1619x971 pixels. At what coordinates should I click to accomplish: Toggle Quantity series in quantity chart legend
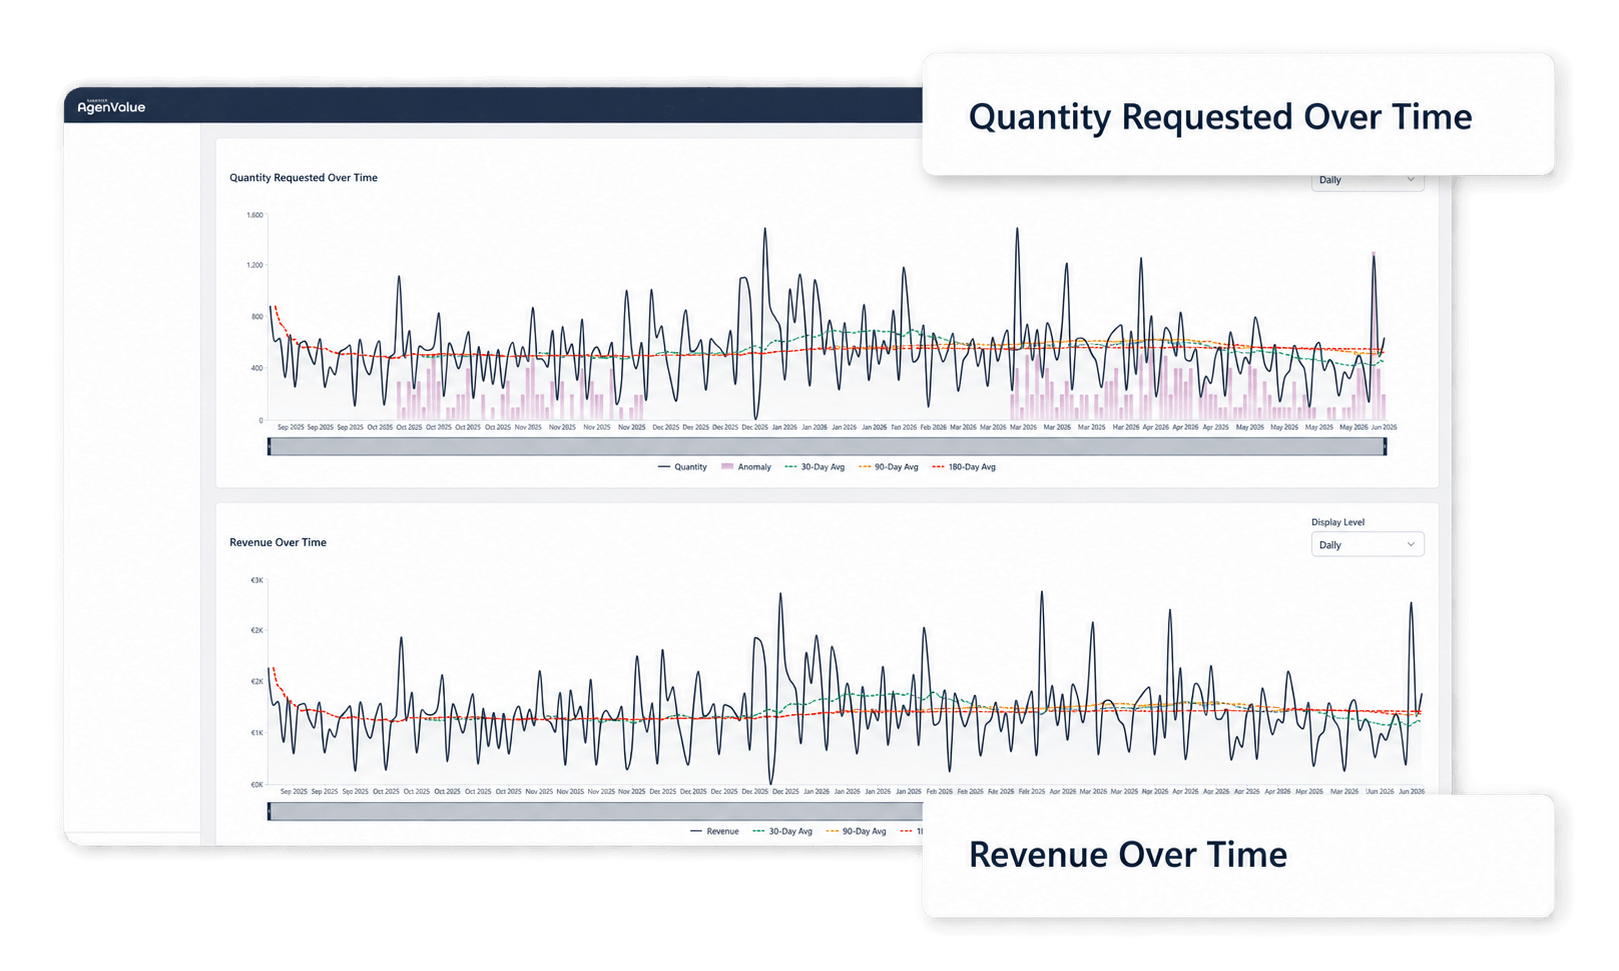(x=682, y=467)
